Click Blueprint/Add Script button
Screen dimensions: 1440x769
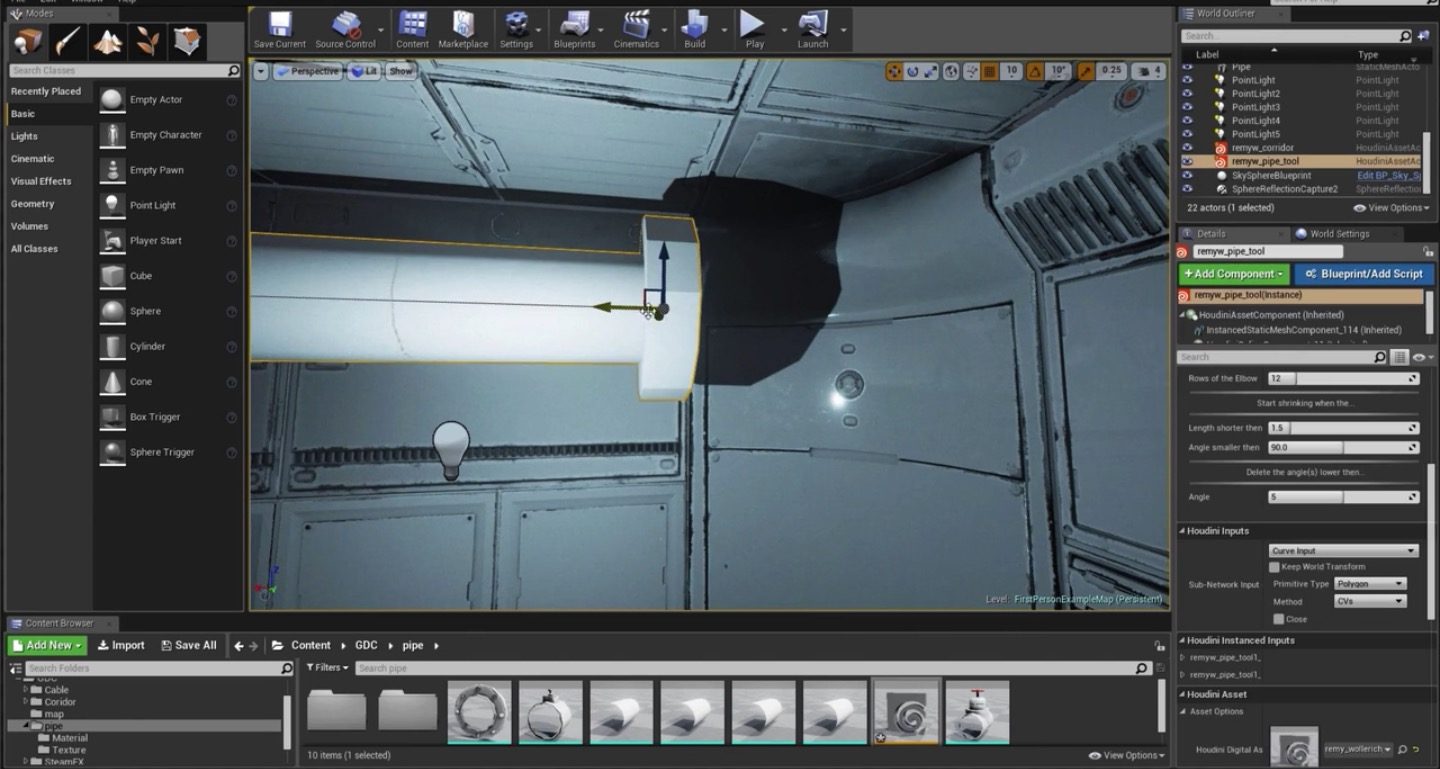tap(1362, 274)
